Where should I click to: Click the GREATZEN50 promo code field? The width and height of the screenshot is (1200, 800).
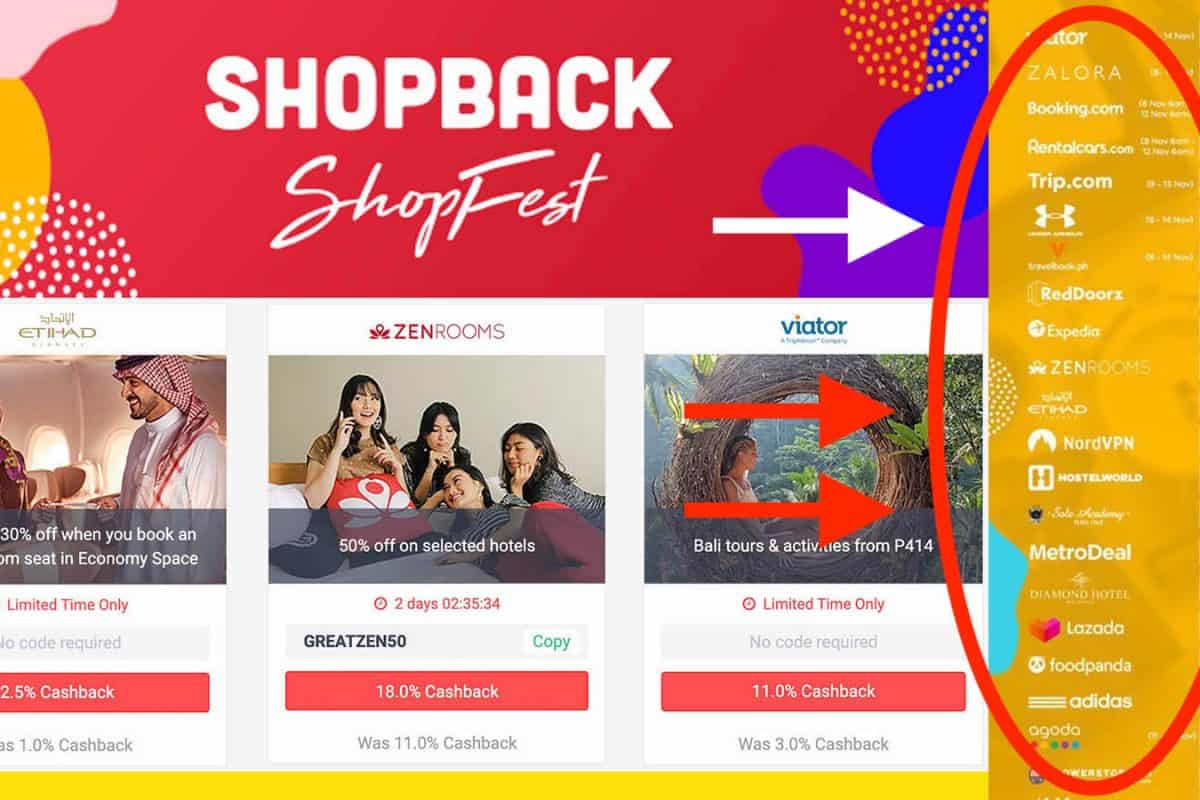point(437,642)
